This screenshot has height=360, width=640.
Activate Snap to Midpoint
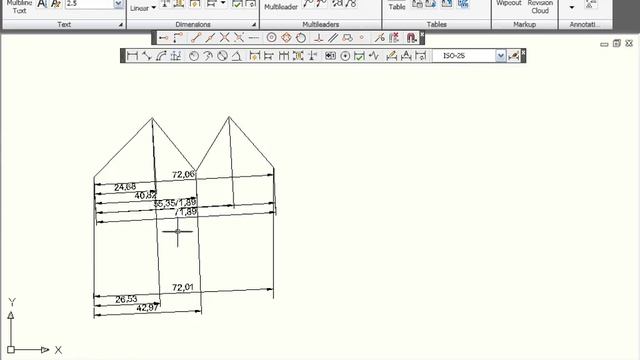[210, 38]
